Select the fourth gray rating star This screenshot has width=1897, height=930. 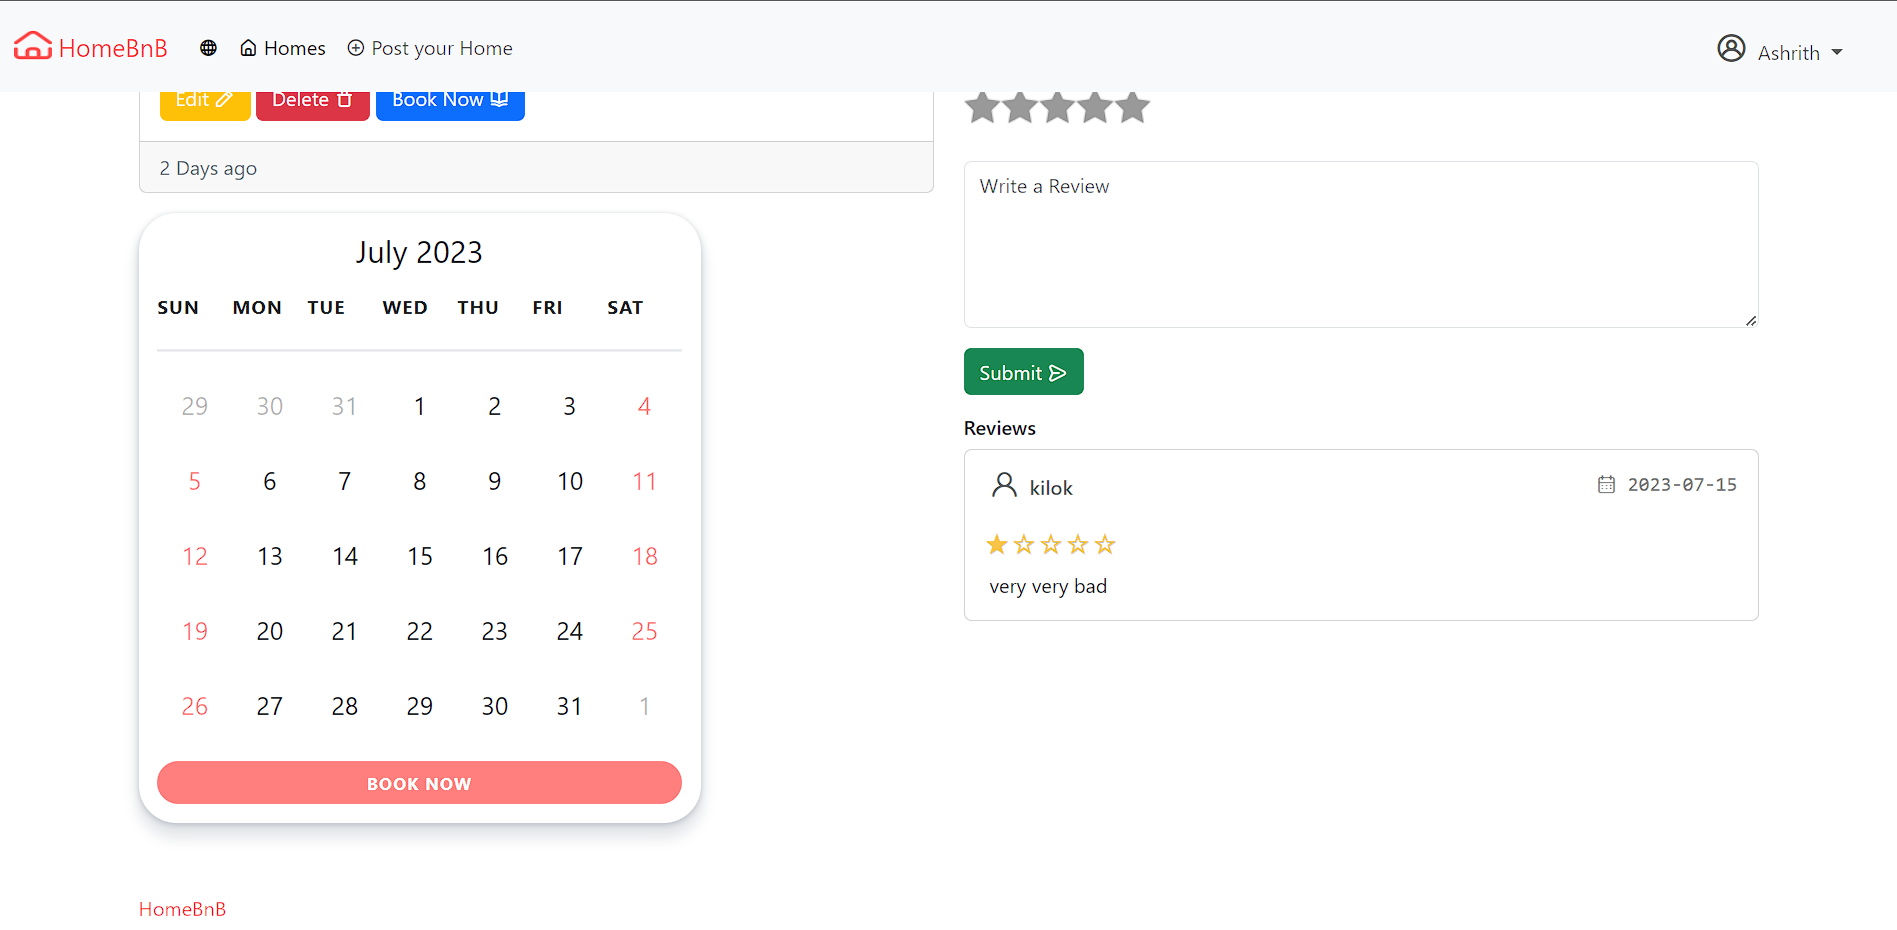point(1095,107)
